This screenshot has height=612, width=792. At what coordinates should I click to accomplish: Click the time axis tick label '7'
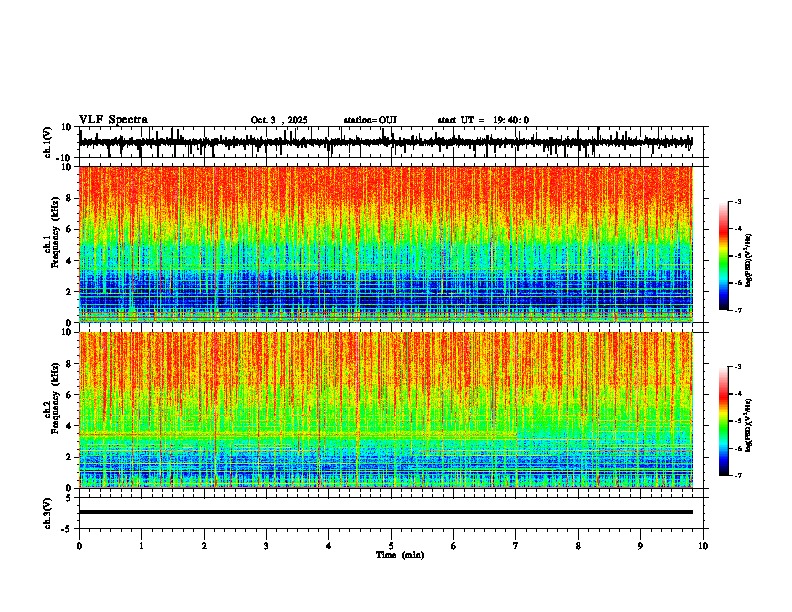(x=516, y=546)
